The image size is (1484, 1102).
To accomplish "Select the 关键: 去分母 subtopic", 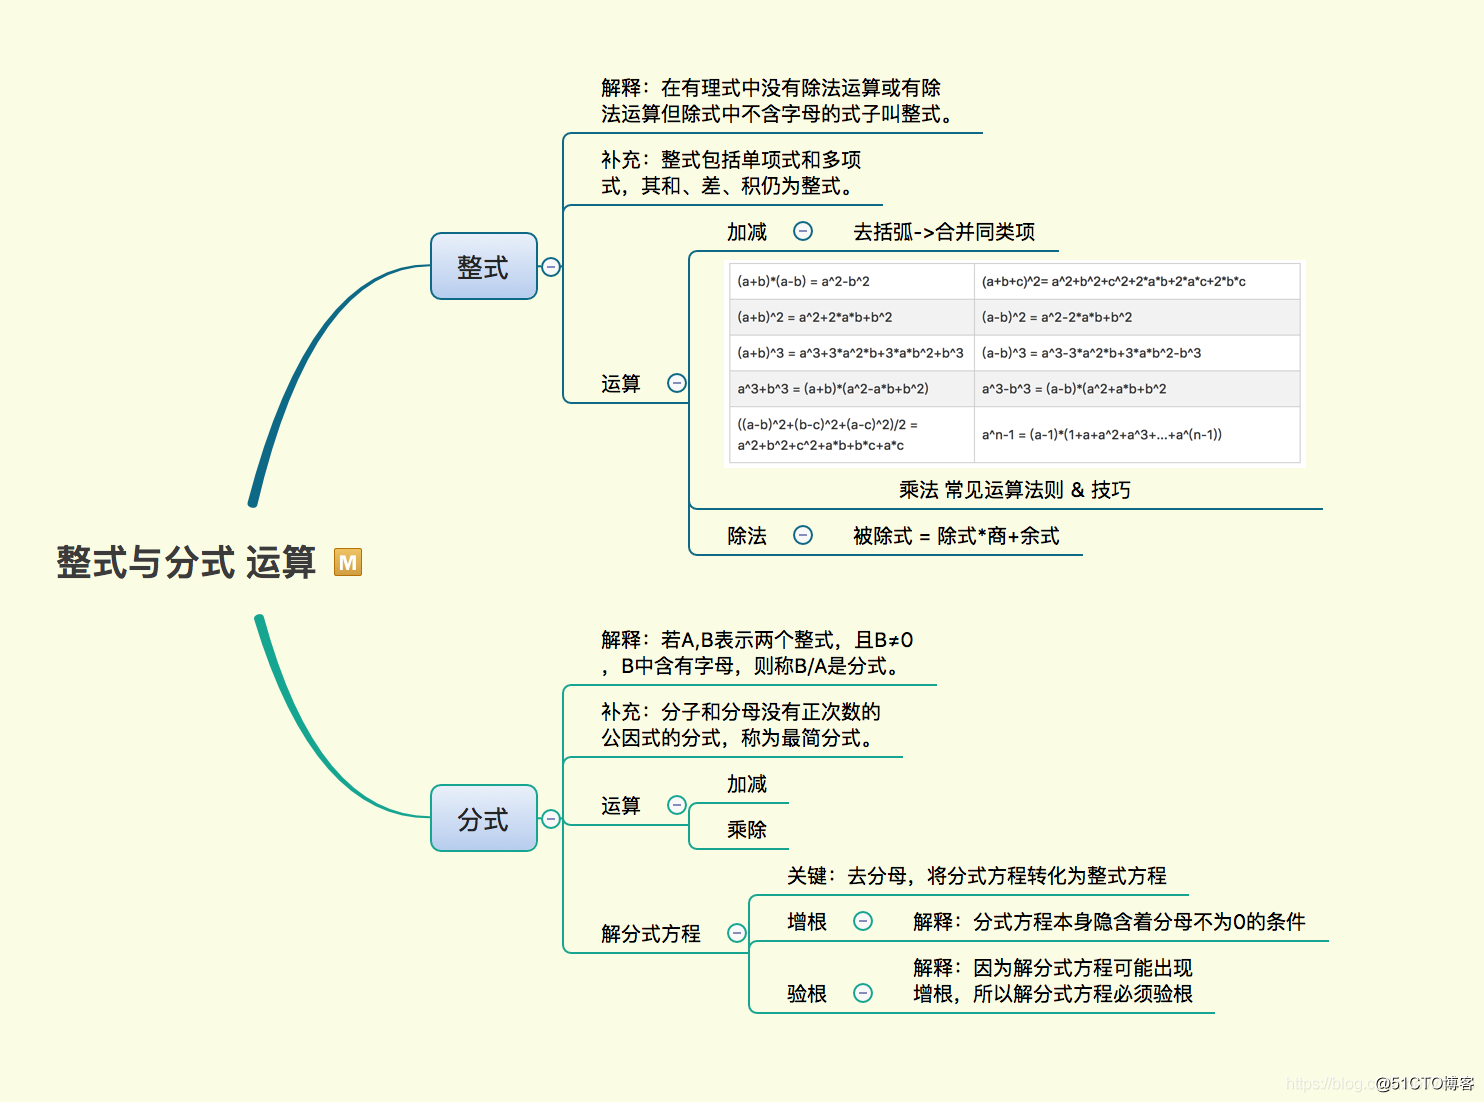I will pyautogui.click(x=976, y=876).
